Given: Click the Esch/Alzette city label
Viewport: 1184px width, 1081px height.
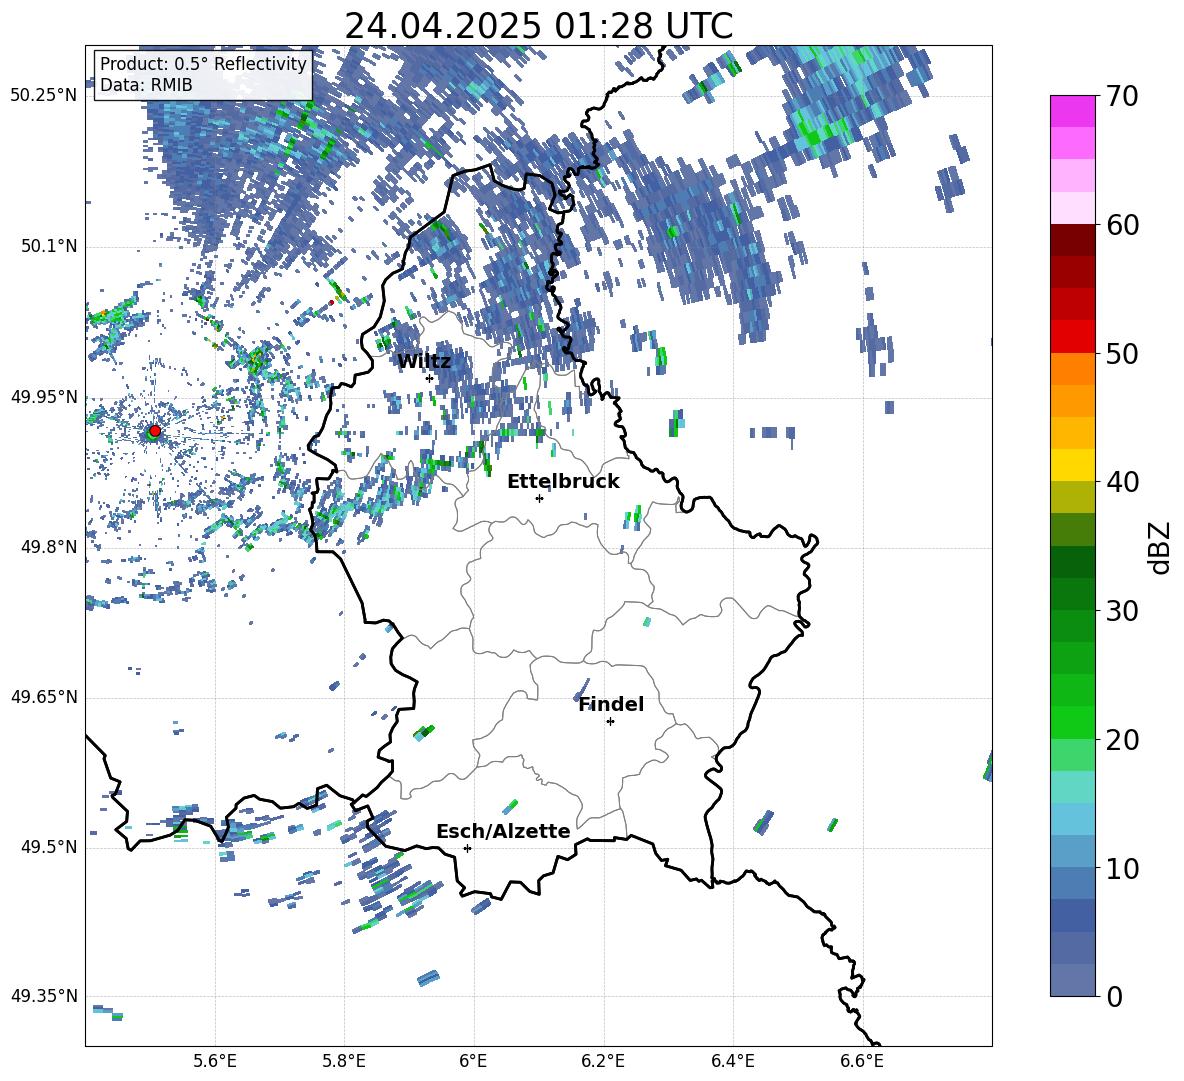Looking at the screenshot, I should coord(503,832).
